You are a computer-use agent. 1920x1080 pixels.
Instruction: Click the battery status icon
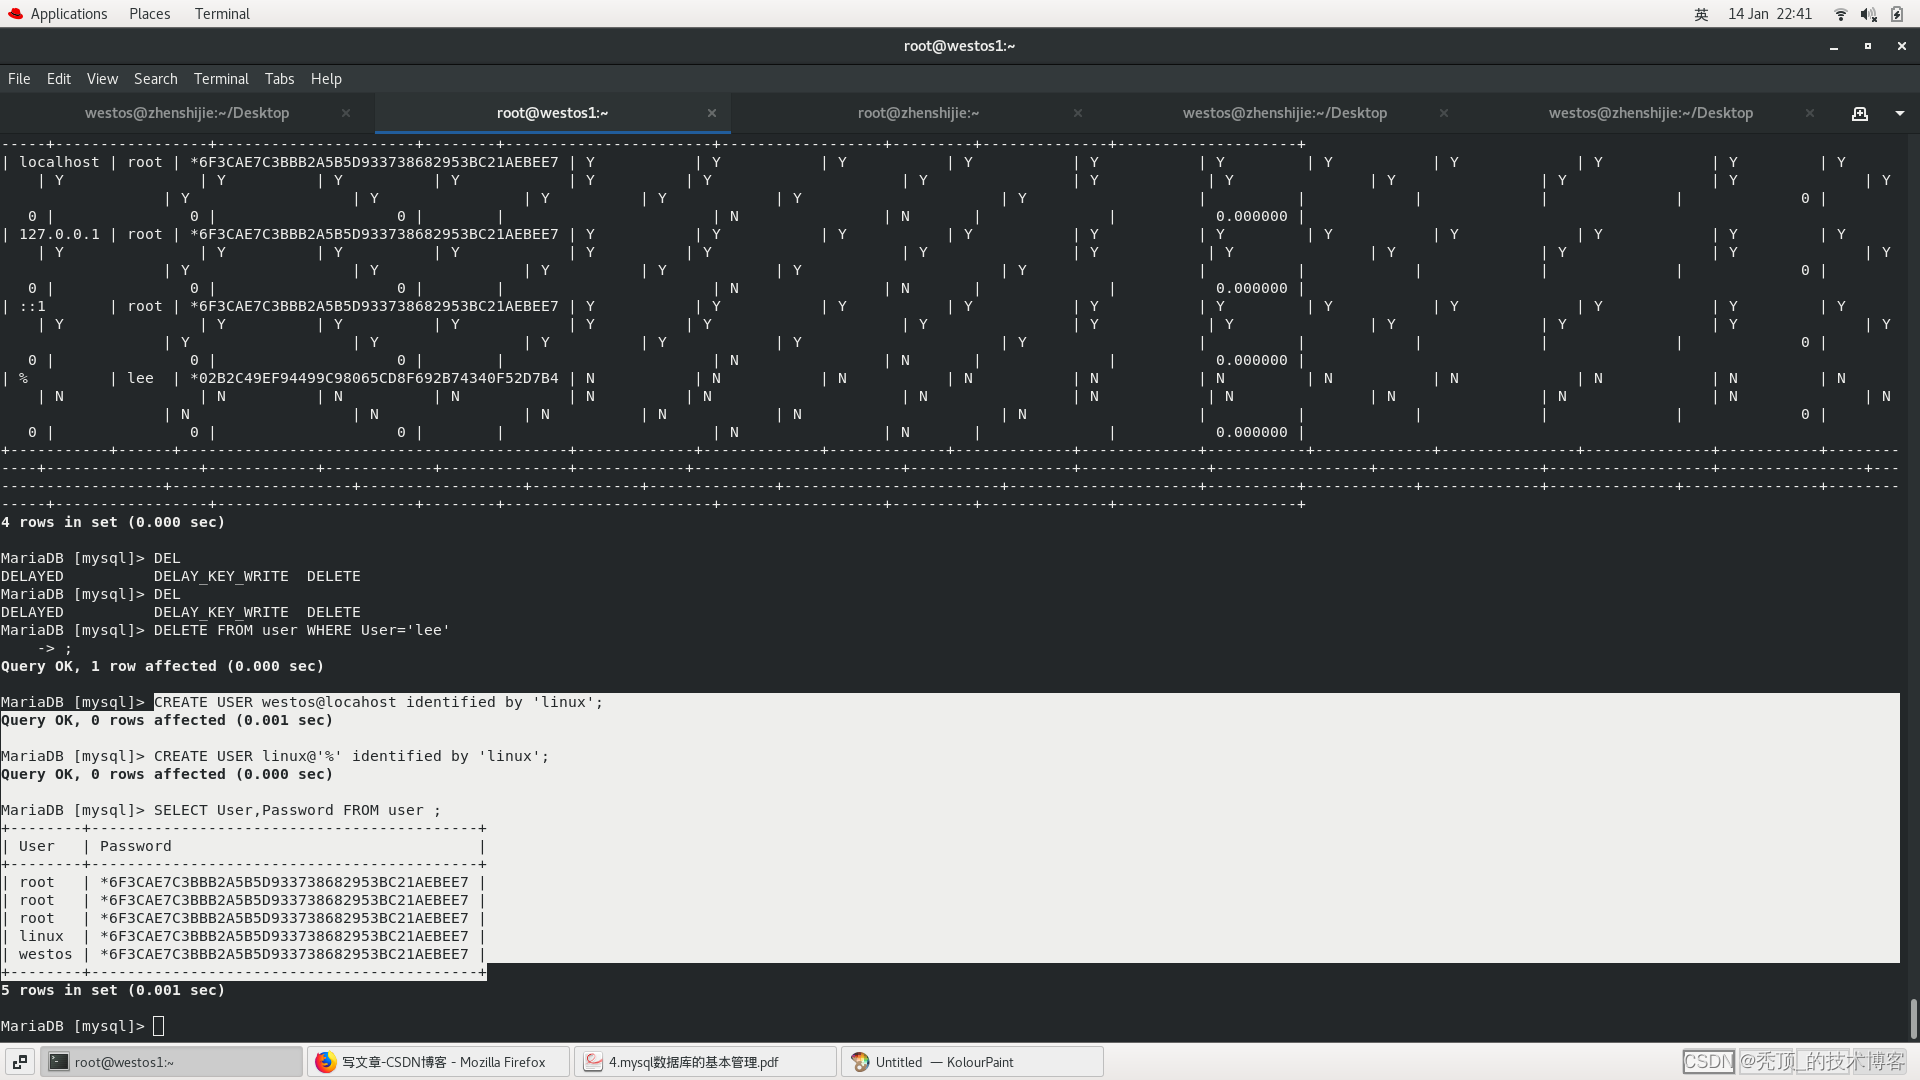[x=1897, y=14]
